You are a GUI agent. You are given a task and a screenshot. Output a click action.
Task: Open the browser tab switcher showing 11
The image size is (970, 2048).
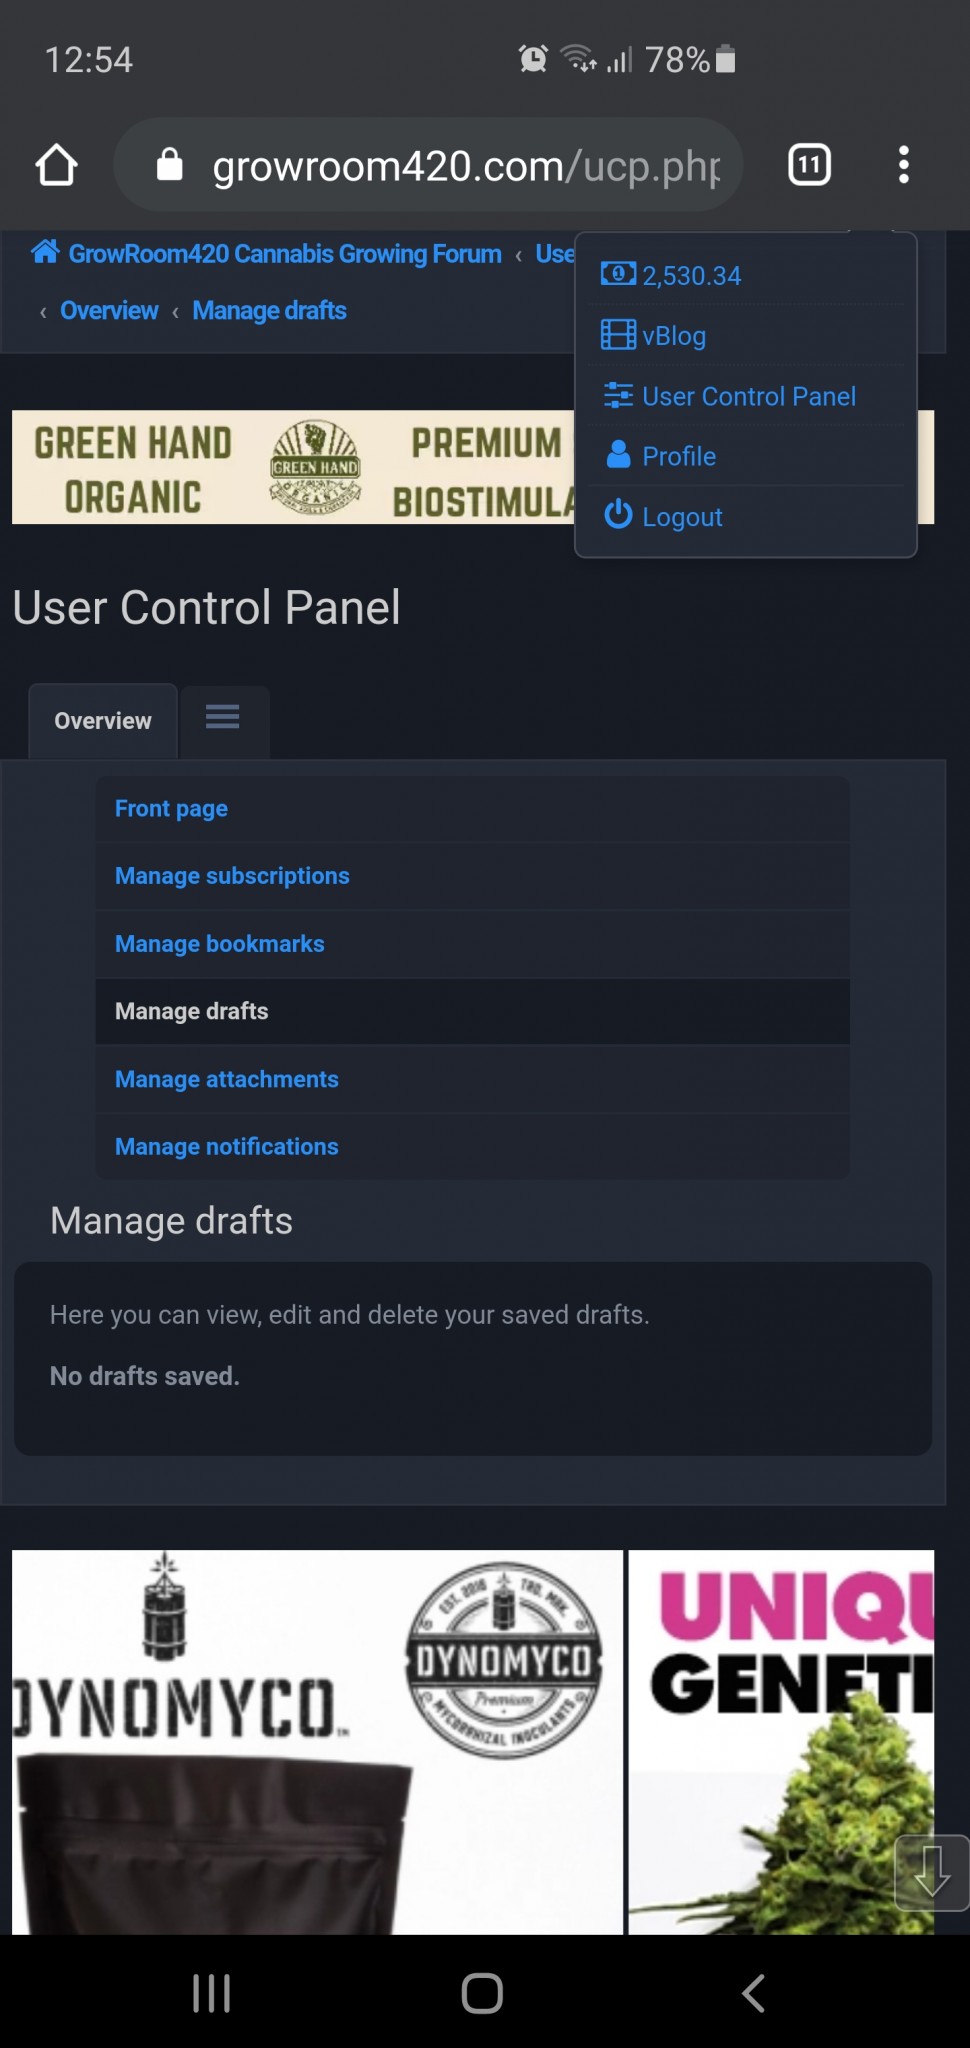click(809, 165)
